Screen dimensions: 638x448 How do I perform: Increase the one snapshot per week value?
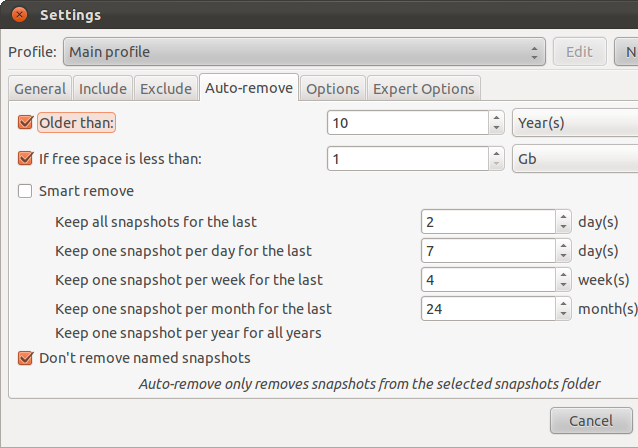click(x=563, y=274)
